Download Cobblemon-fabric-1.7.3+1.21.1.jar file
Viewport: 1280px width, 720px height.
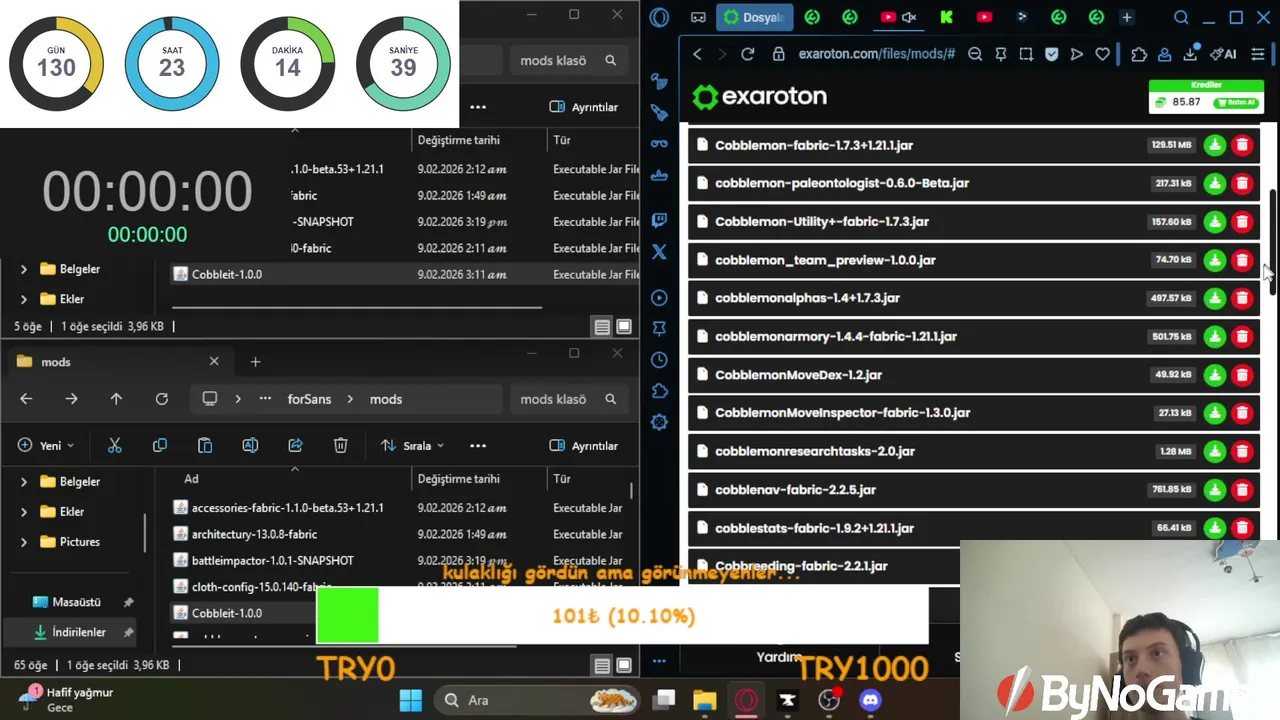[x=1214, y=145]
